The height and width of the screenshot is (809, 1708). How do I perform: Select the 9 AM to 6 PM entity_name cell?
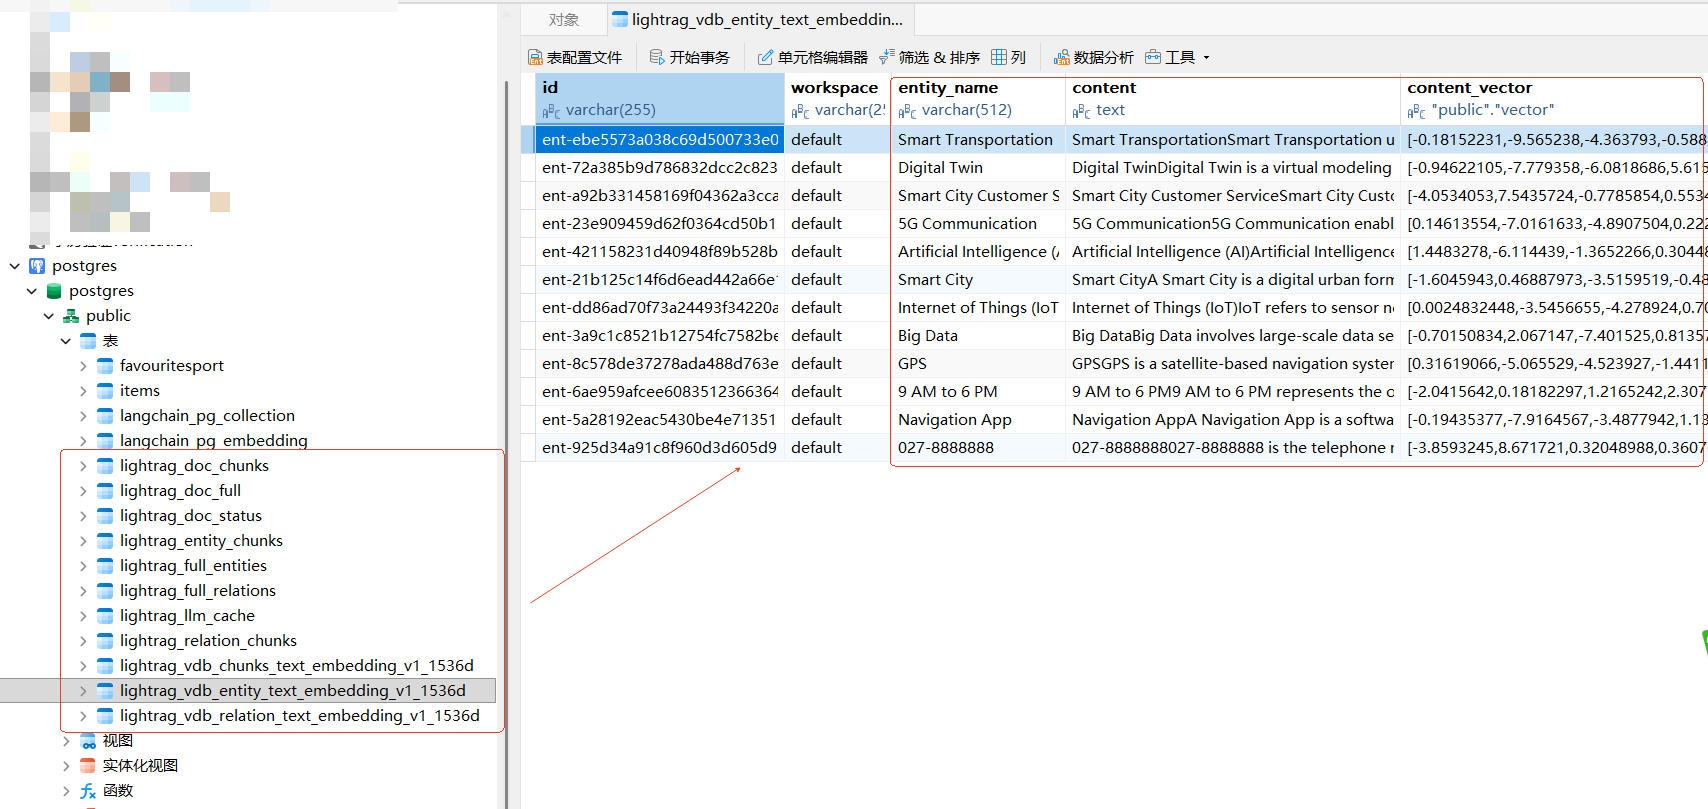coord(978,392)
